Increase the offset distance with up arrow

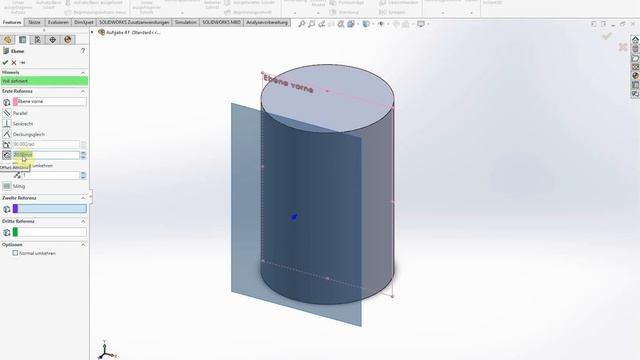83,153
